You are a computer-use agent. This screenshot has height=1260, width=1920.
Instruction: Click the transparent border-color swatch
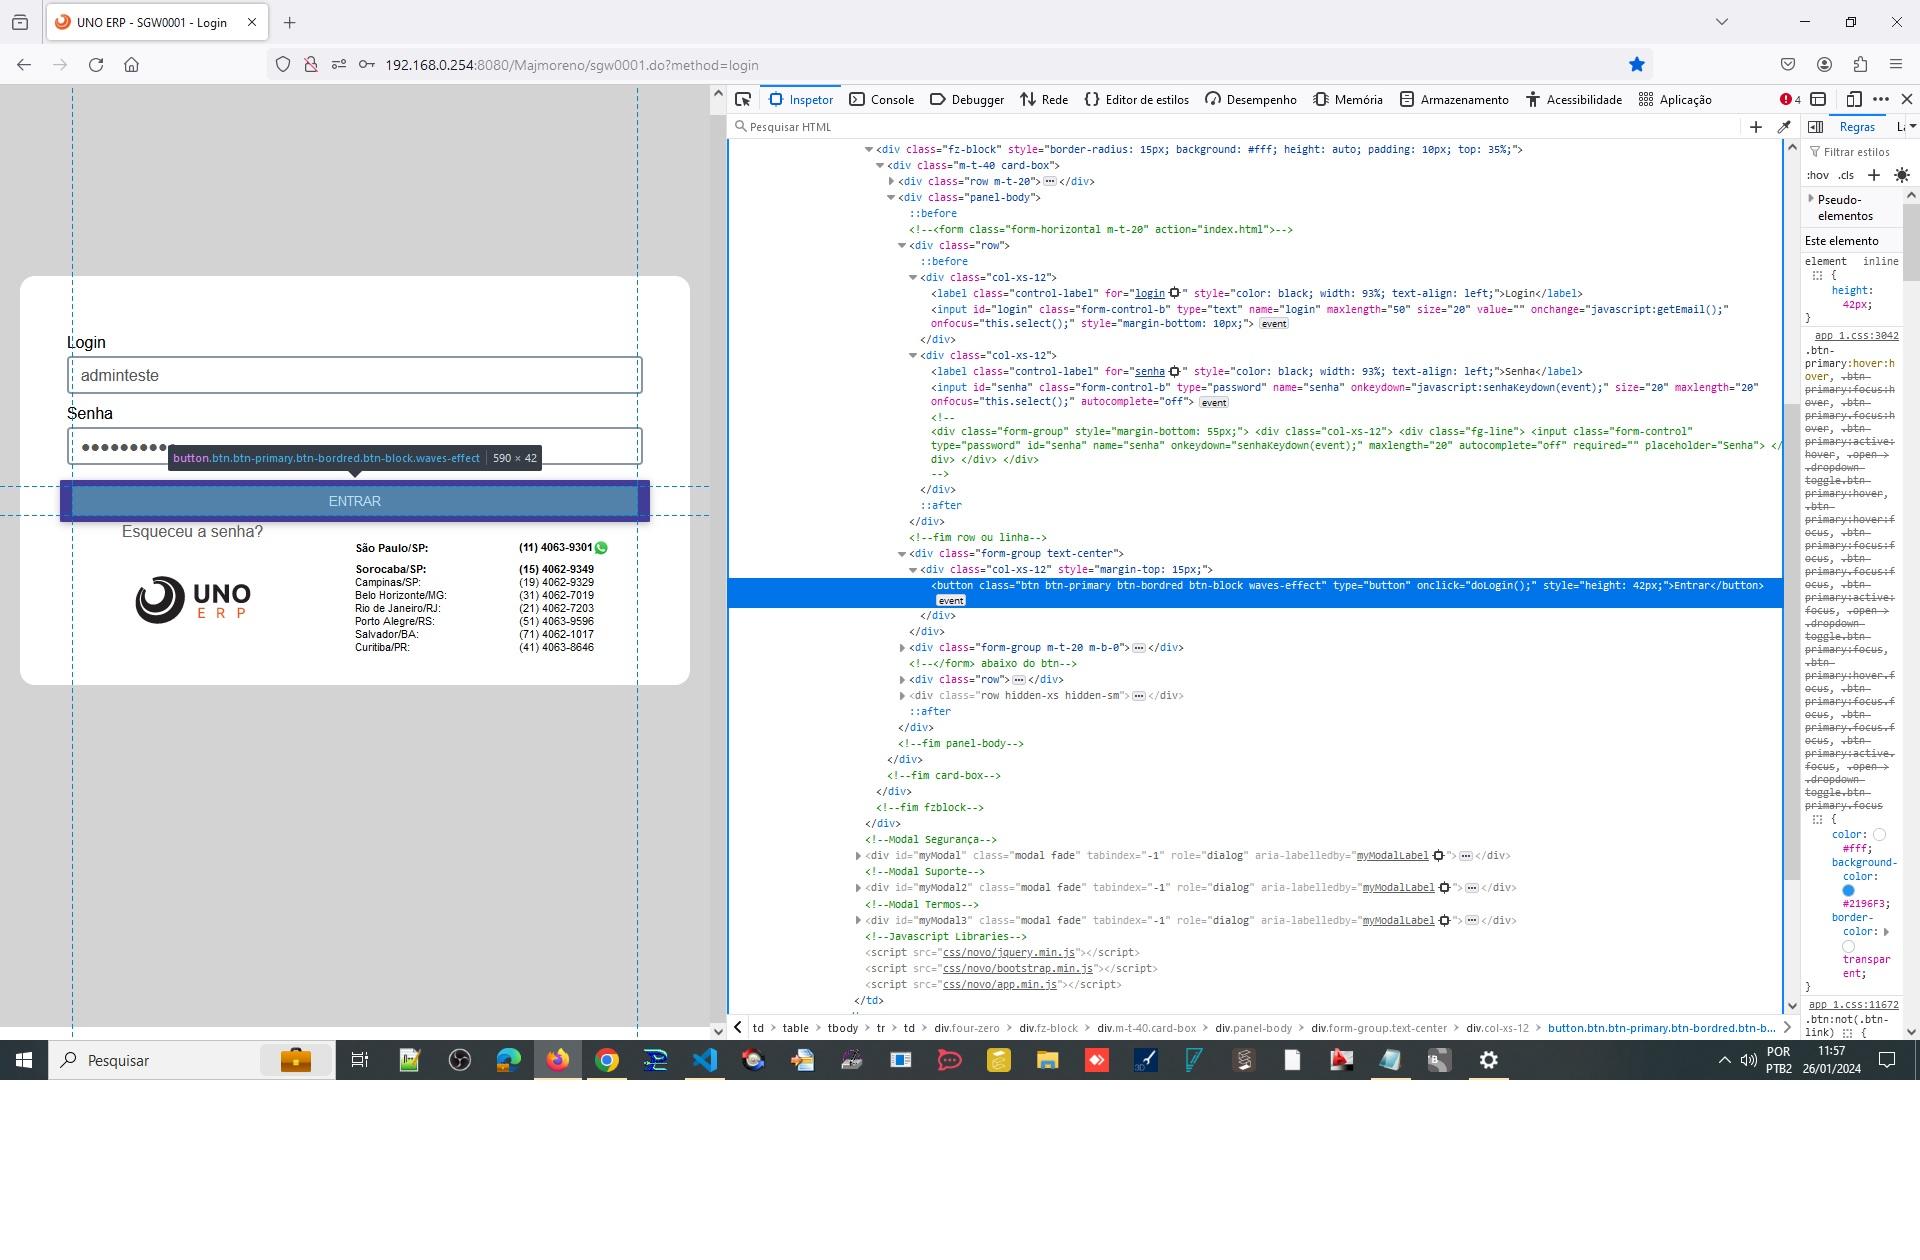pos(1848,946)
